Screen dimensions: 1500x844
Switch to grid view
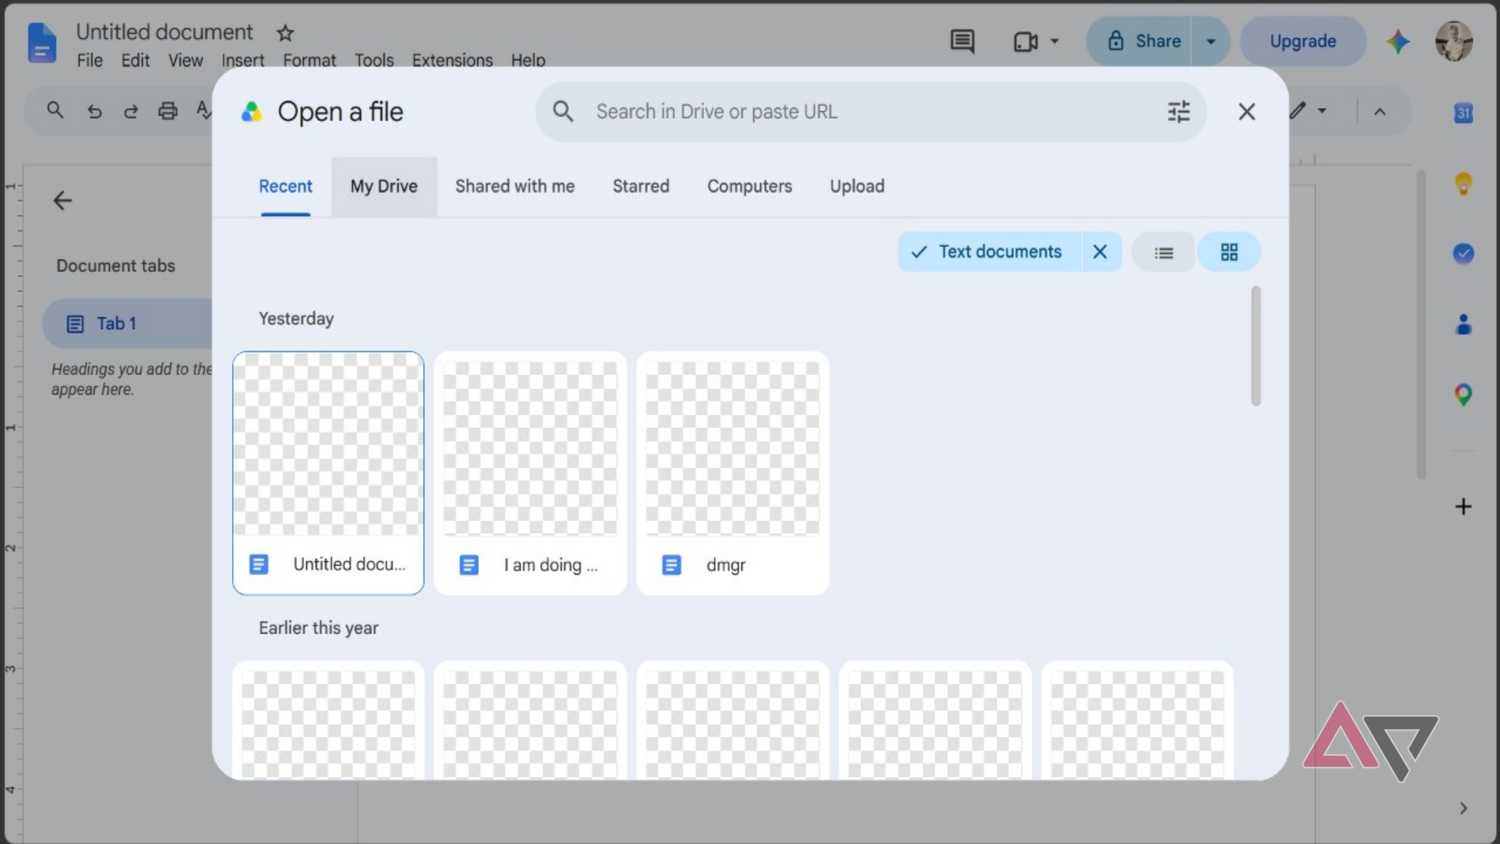1229,252
